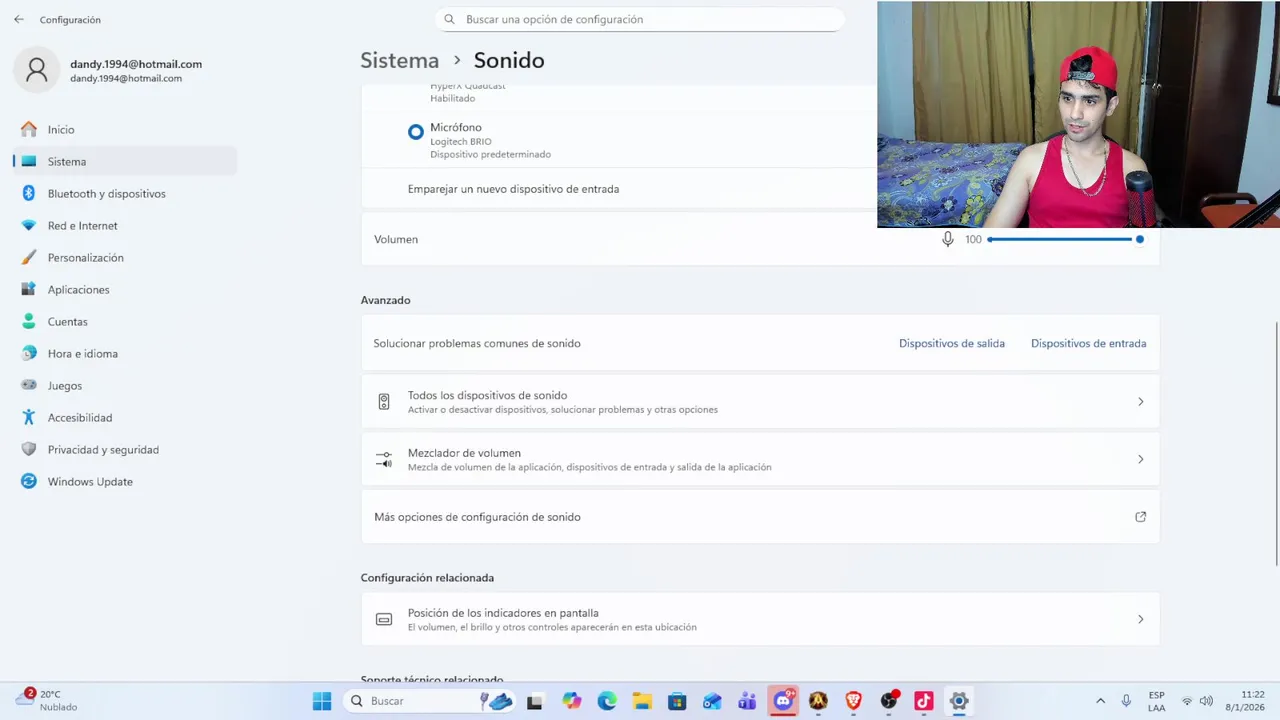This screenshot has width=1280, height=720.
Task: Click the display icon beside Posición de los indicadores
Action: [x=384, y=620]
